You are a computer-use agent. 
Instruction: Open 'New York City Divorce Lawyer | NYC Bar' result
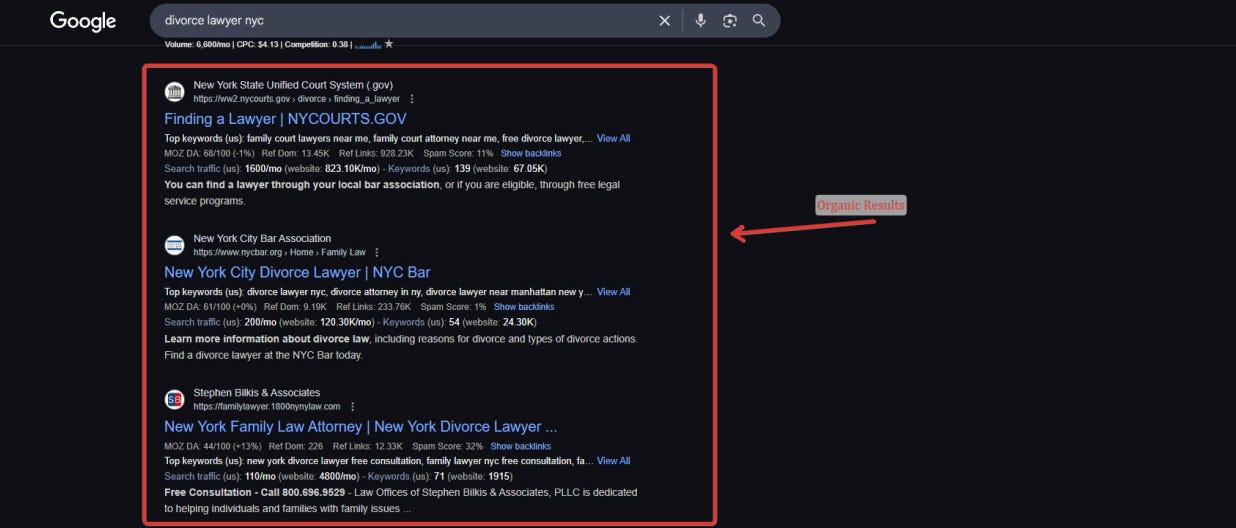click(297, 272)
